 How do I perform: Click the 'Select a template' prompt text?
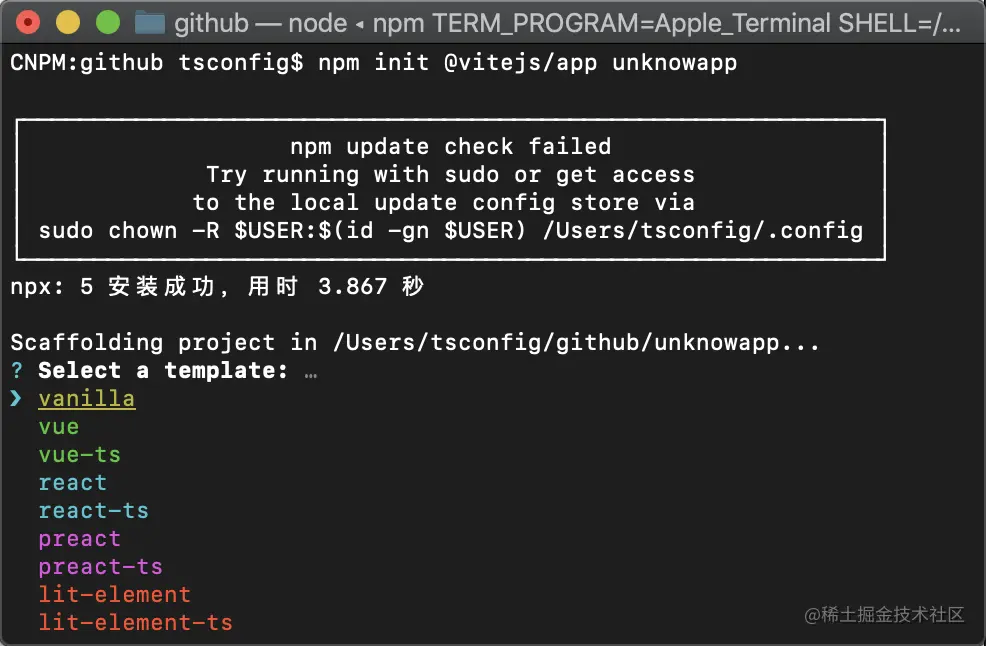[x=163, y=371]
